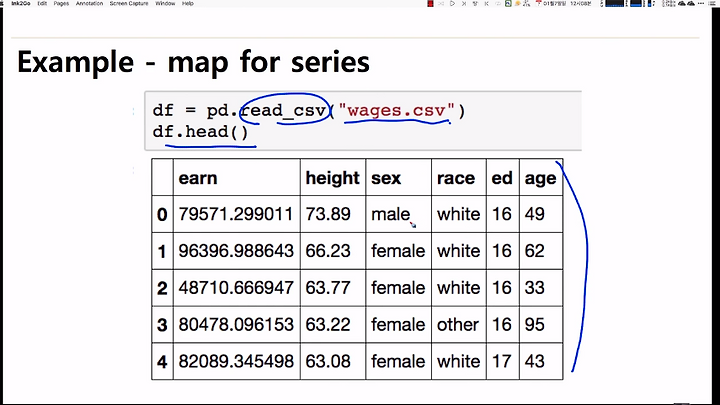720x405 pixels.
Task: Click the sex column header
Action: [386, 178]
